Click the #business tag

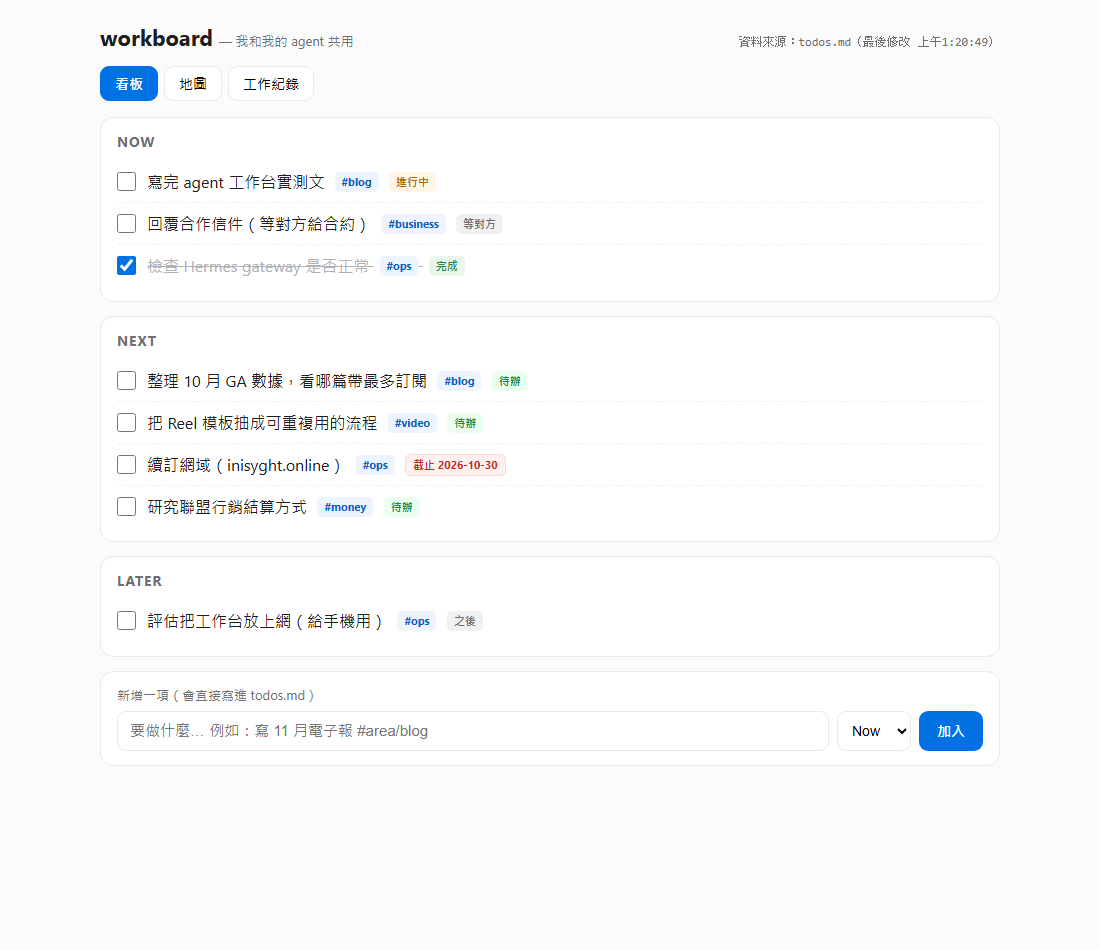point(413,225)
